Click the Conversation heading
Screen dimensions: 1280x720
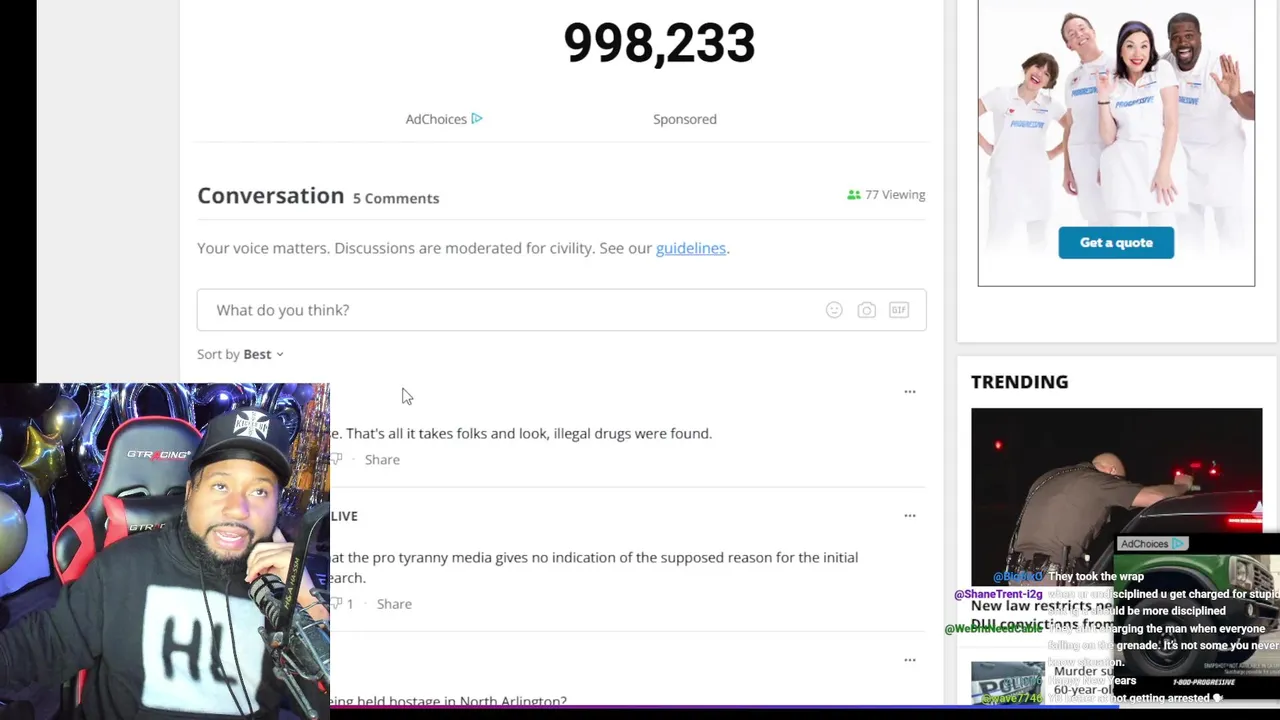(270, 196)
